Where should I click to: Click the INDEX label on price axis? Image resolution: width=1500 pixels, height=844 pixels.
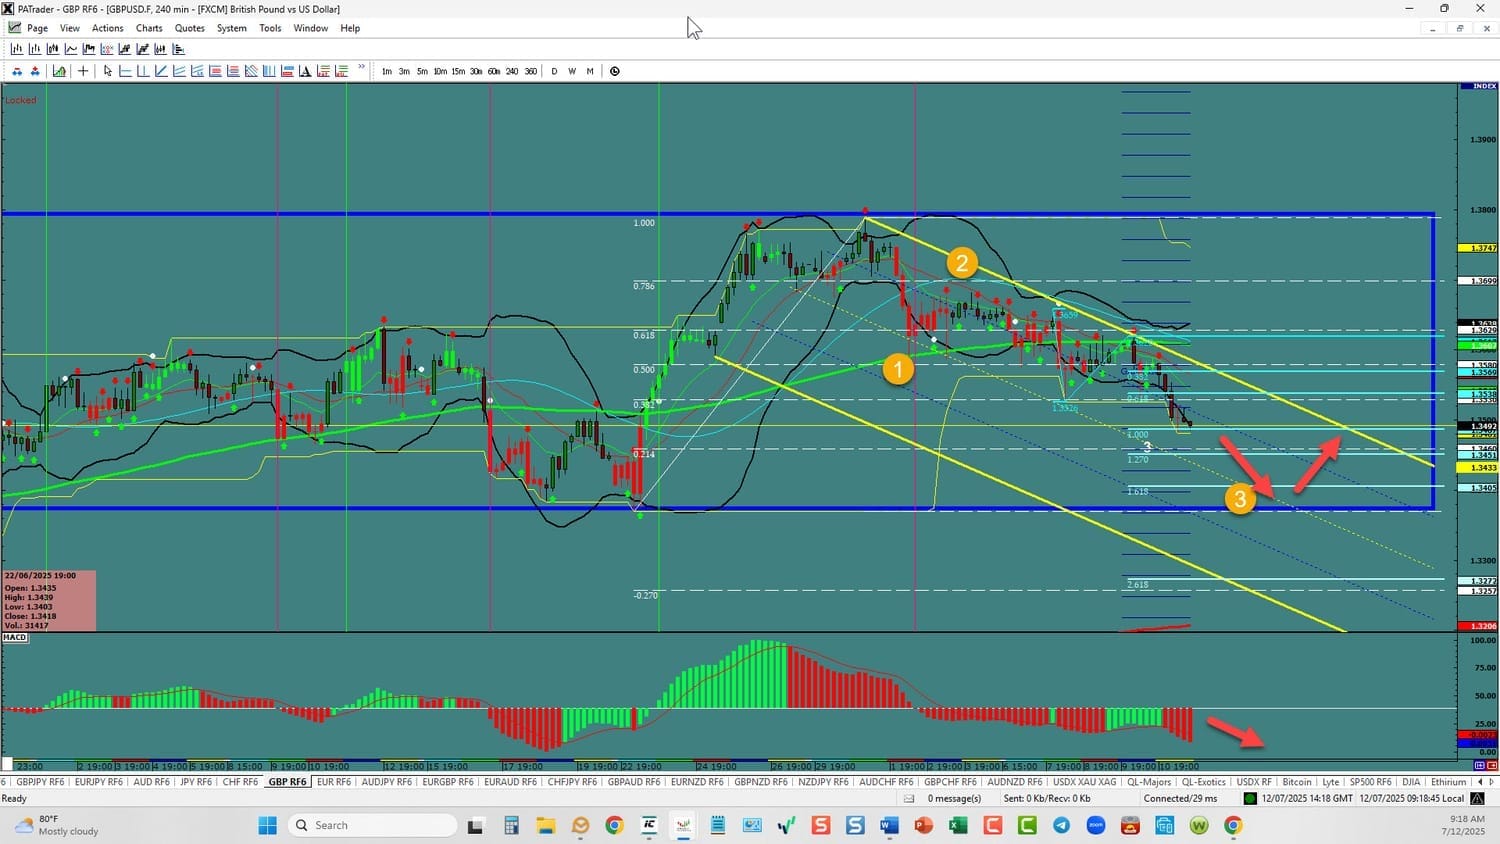click(1479, 86)
